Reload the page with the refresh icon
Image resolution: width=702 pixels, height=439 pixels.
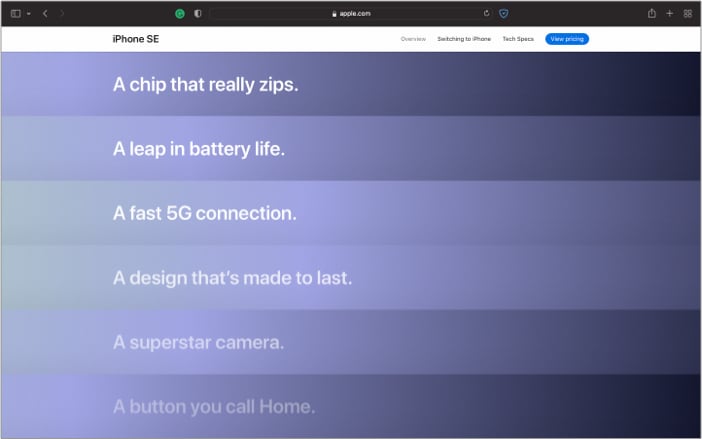coord(486,13)
